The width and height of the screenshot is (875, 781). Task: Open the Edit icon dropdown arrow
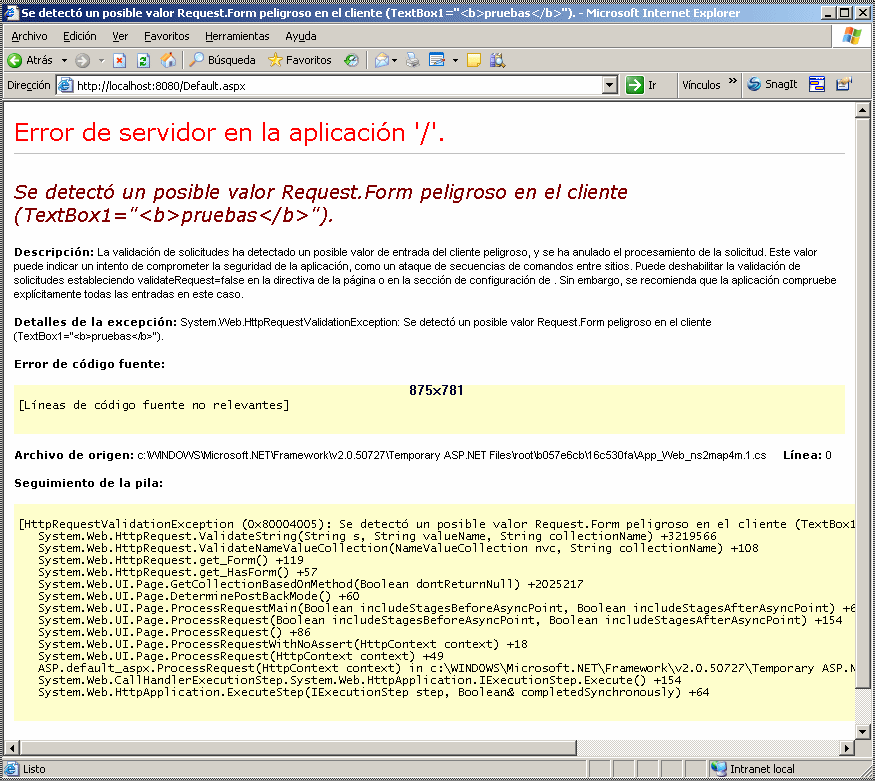[455, 60]
